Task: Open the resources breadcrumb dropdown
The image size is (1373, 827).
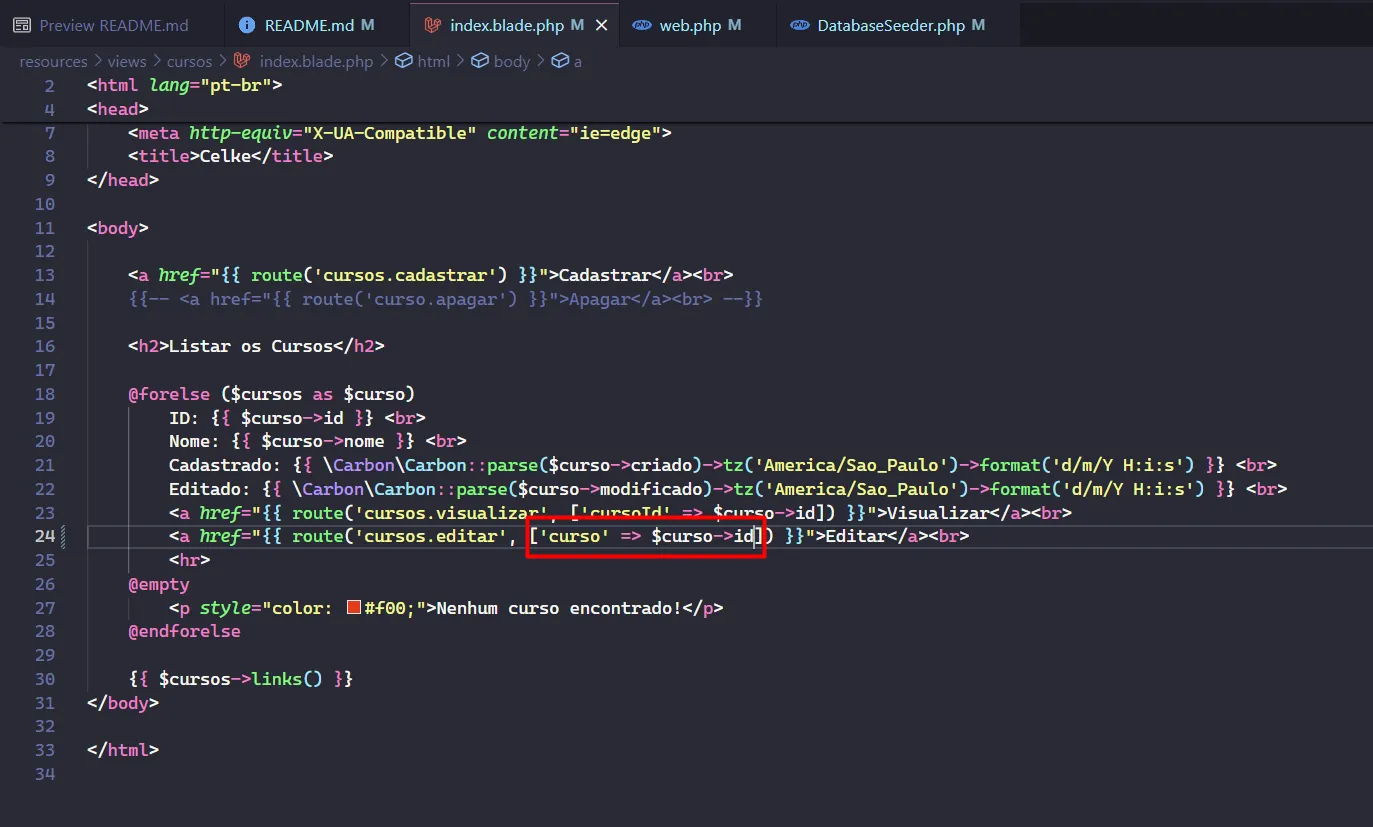Action: pos(53,61)
